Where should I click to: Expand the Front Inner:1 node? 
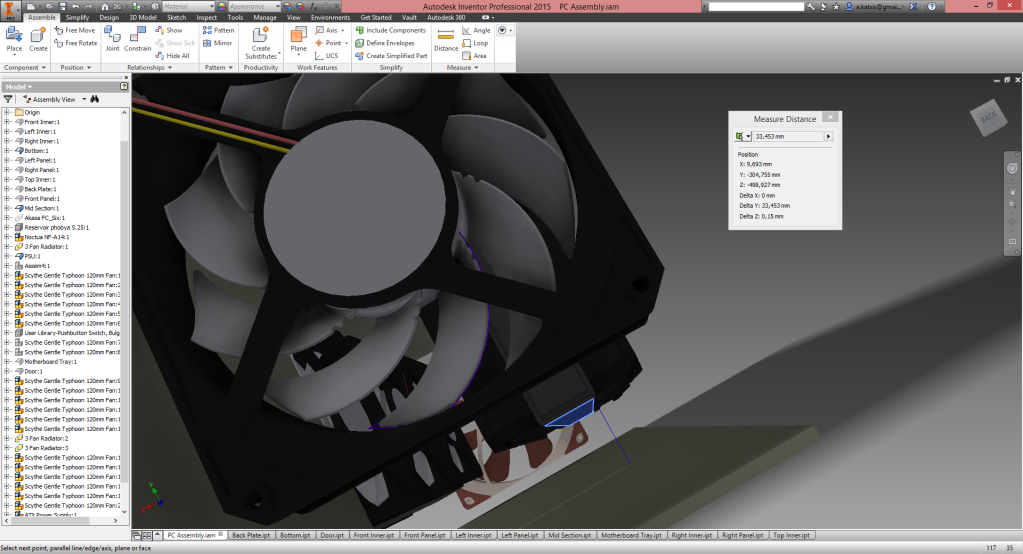7,122
